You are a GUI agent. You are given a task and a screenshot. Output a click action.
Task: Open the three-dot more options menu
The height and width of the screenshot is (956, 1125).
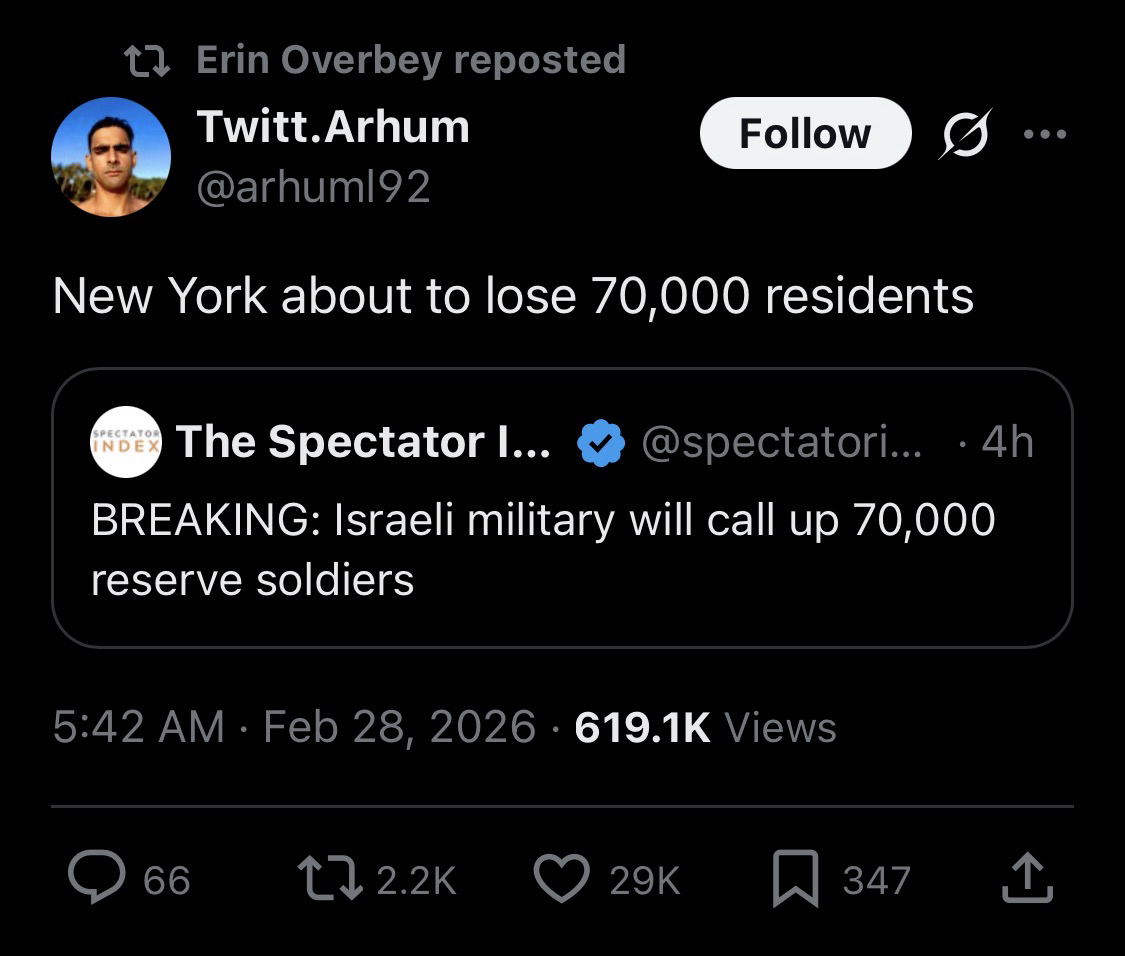point(1046,133)
